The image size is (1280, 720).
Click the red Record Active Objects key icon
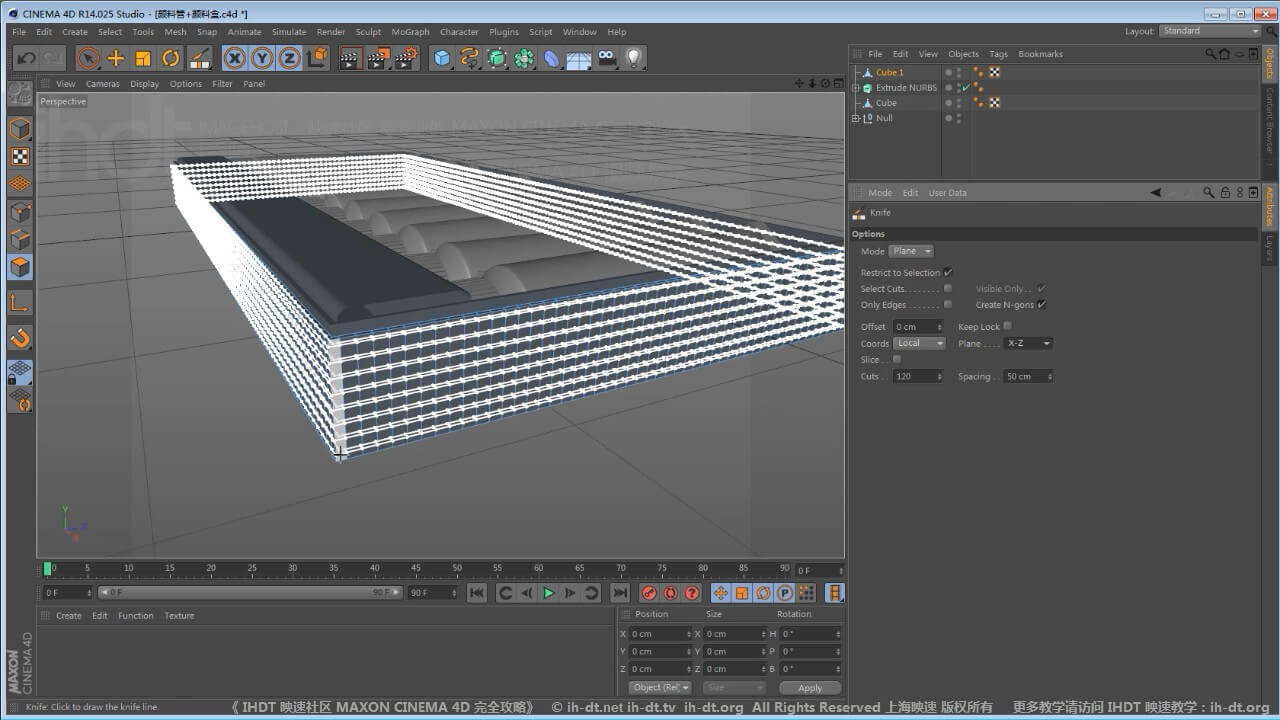pos(648,593)
